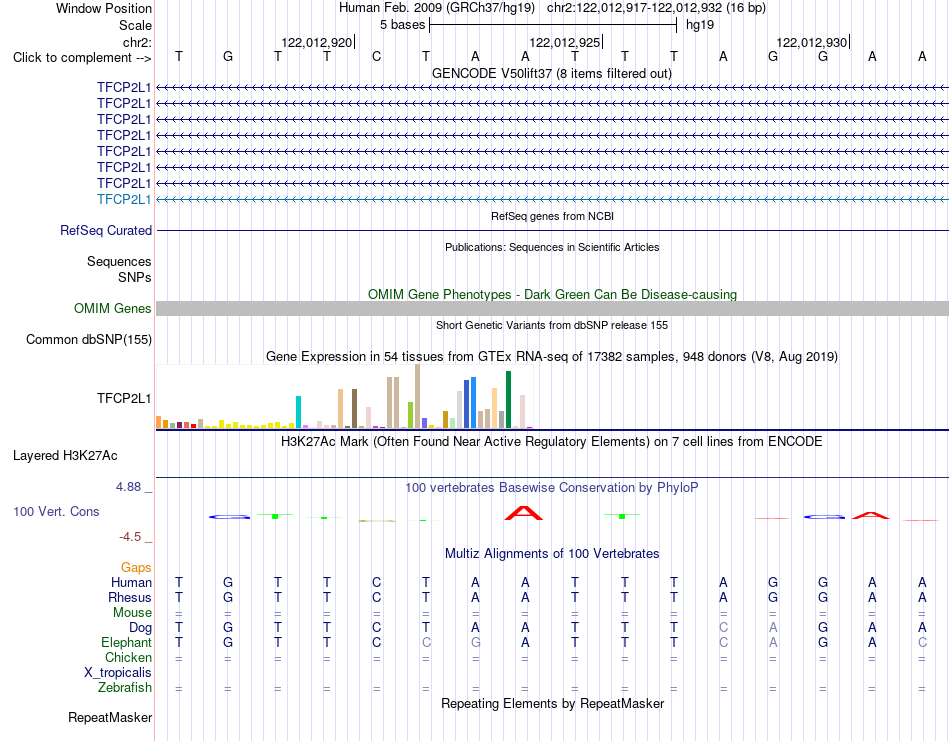Click the '5 bases' scale bar label
Viewport: 950px width, 741px height.
coord(402,25)
